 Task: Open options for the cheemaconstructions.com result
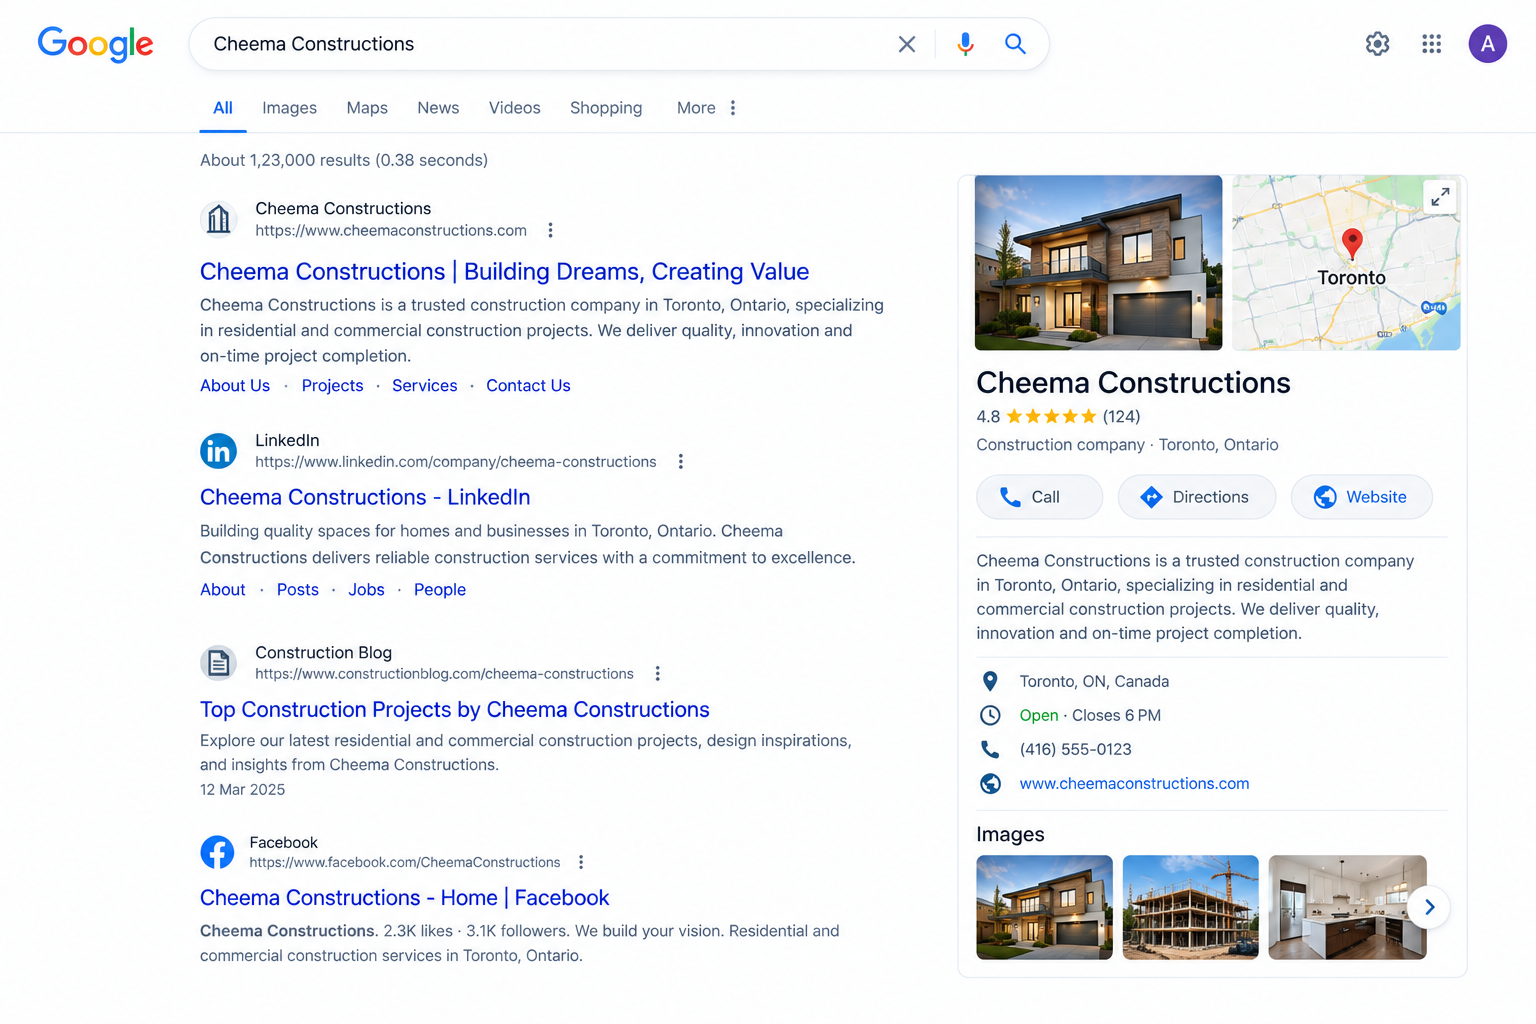550,230
